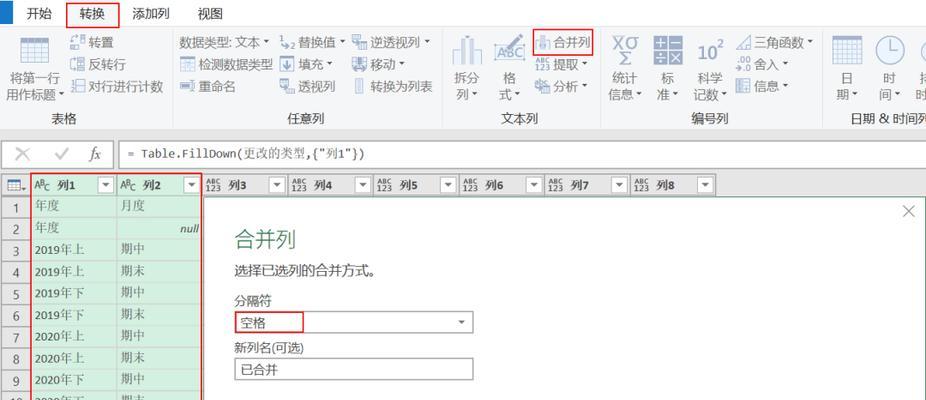Open filter dropdown for 列6
The image size is (926, 400).
(533, 186)
